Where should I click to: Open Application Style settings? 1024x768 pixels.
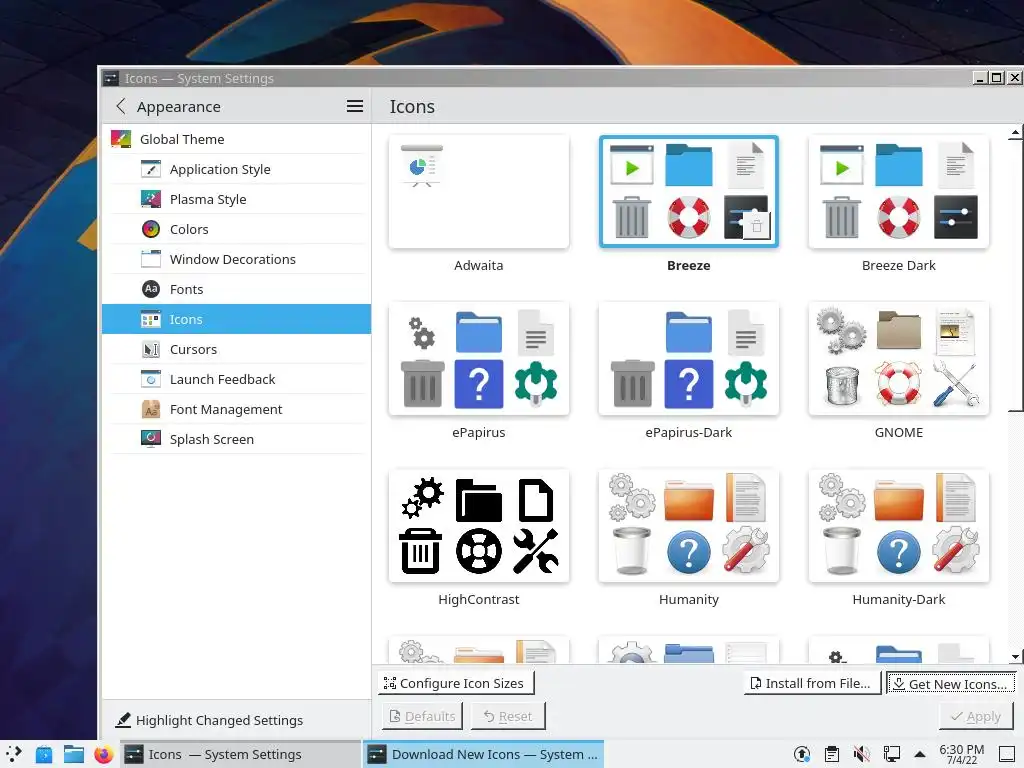[236, 169]
